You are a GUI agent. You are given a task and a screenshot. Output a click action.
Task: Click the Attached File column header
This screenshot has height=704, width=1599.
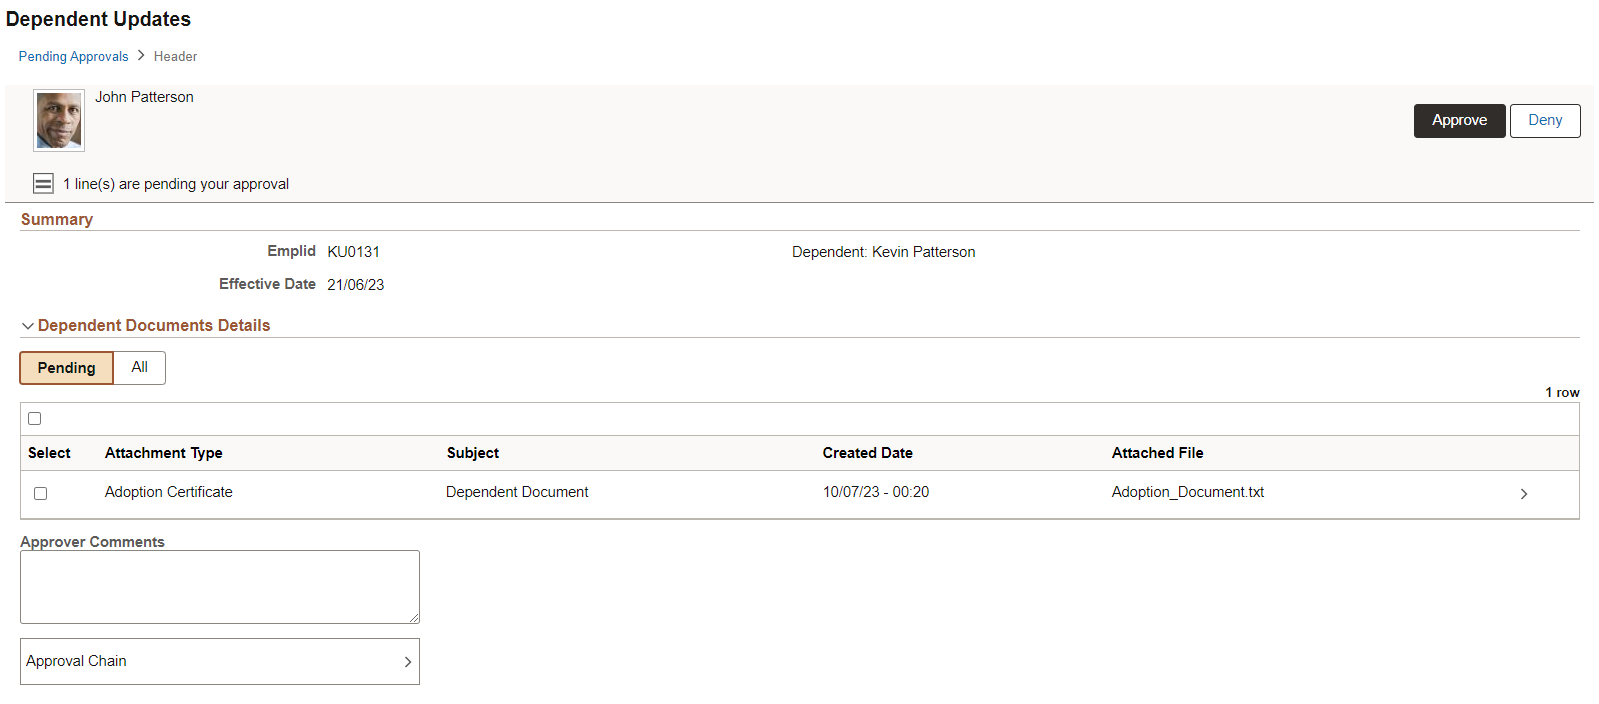click(x=1158, y=453)
